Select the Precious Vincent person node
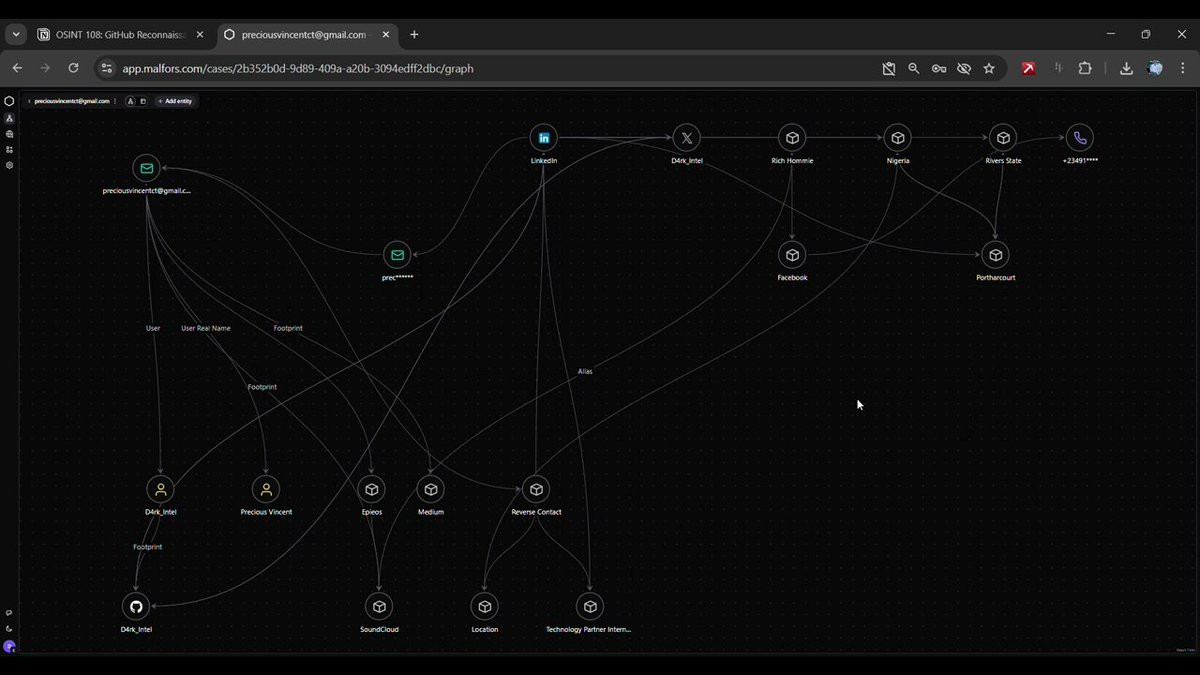The image size is (1200, 675). coord(266,489)
